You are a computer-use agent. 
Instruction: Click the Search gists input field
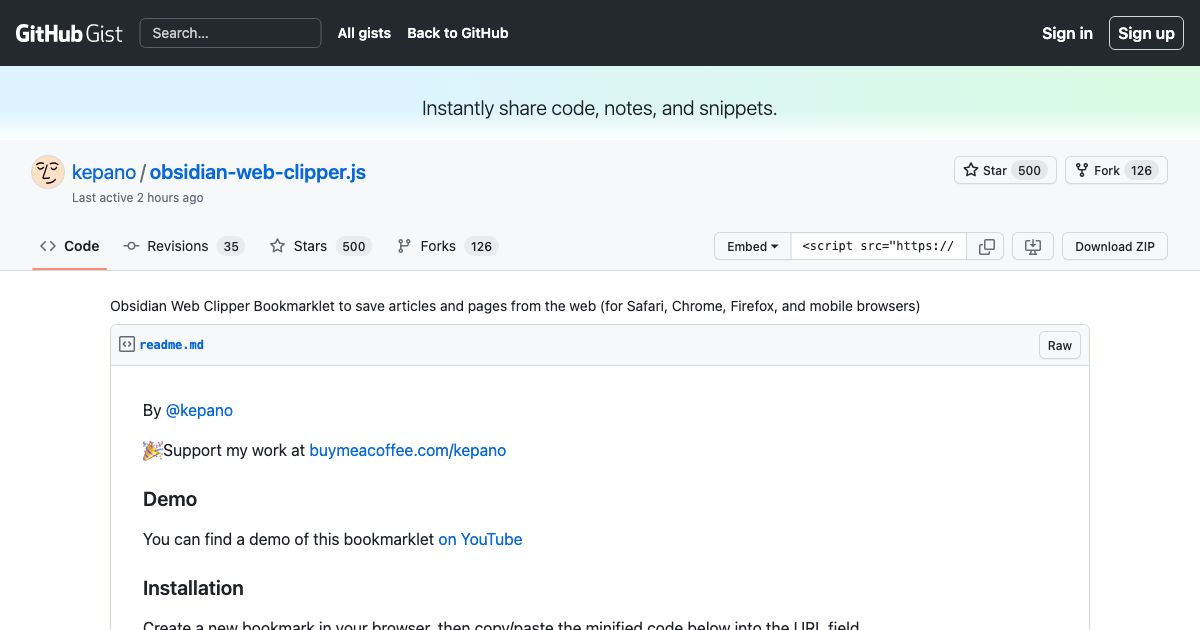(x=230, y=33)
